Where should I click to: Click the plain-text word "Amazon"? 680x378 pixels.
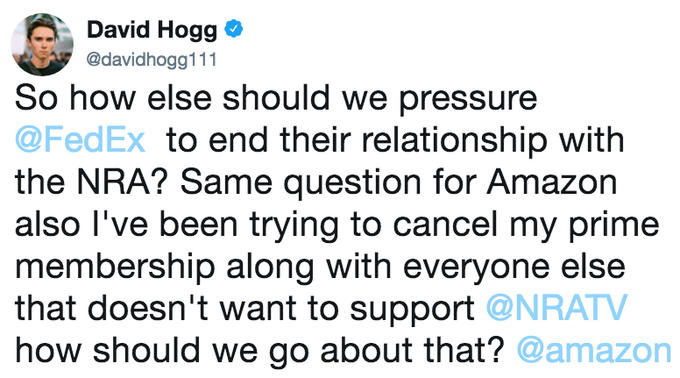pos(552,182)
